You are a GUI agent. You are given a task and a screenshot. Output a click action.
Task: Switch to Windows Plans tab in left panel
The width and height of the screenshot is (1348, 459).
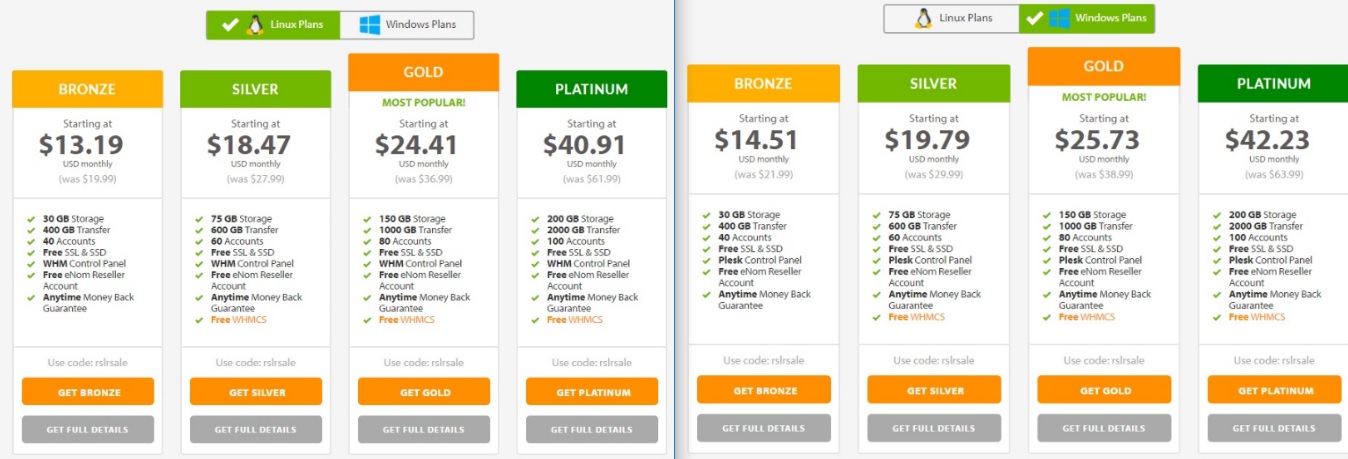(407, 25)
